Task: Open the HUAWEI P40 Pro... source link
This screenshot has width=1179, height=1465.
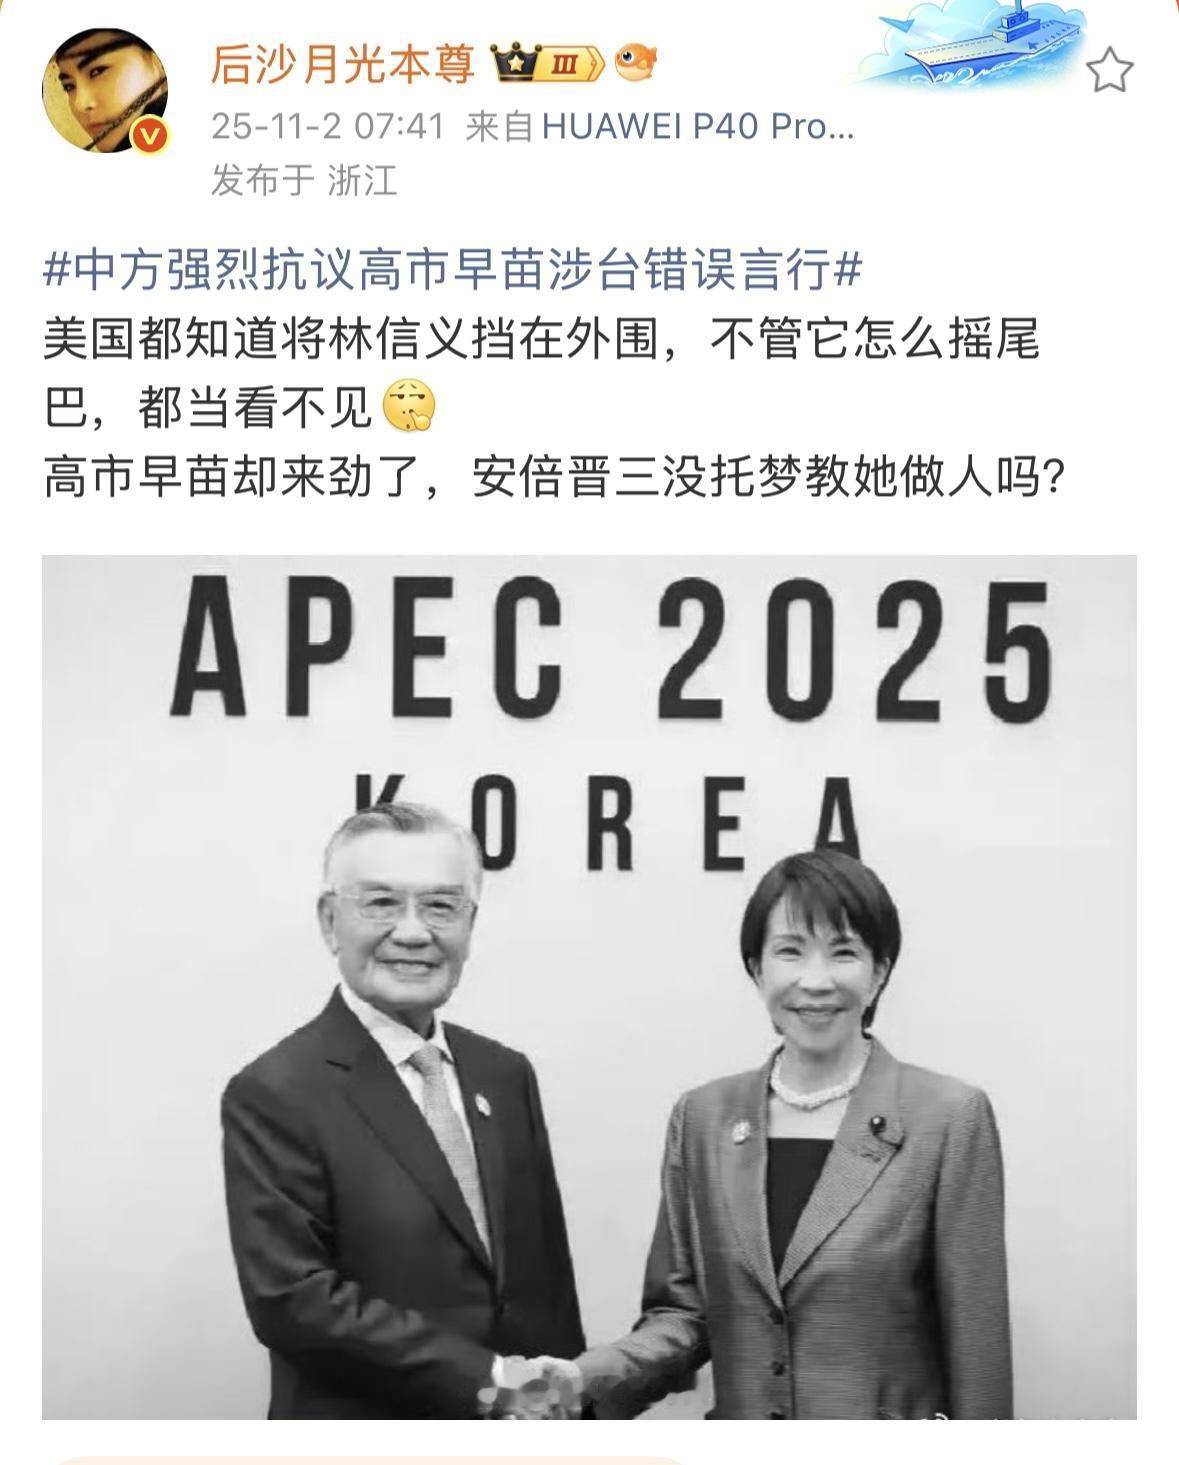Action: click(x=698, y=127)
